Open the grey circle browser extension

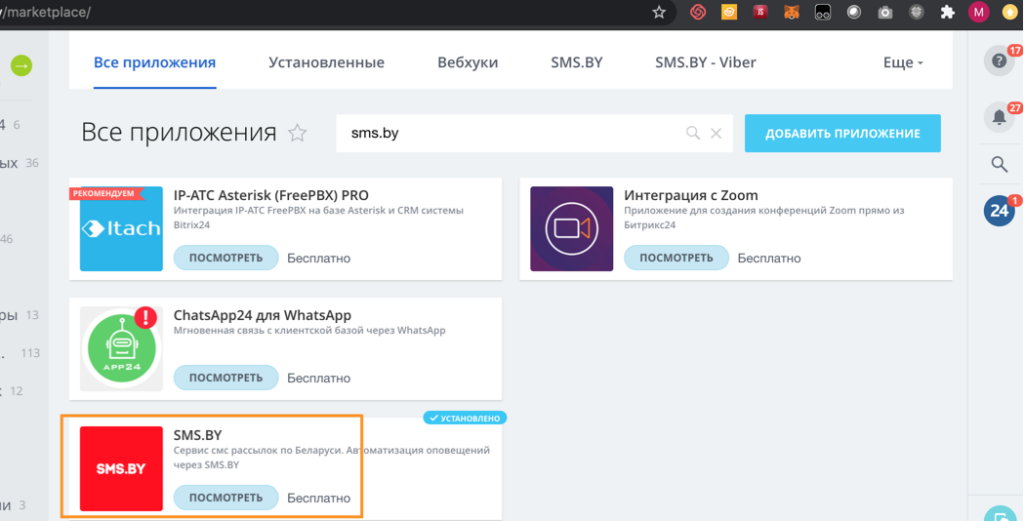pos(854,12)
